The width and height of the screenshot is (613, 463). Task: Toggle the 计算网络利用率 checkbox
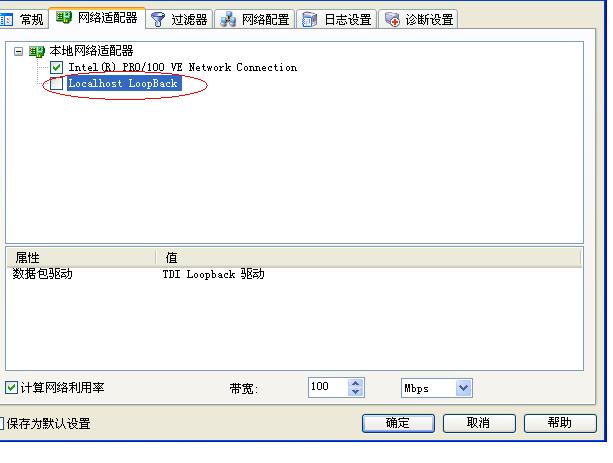(11, 388)
